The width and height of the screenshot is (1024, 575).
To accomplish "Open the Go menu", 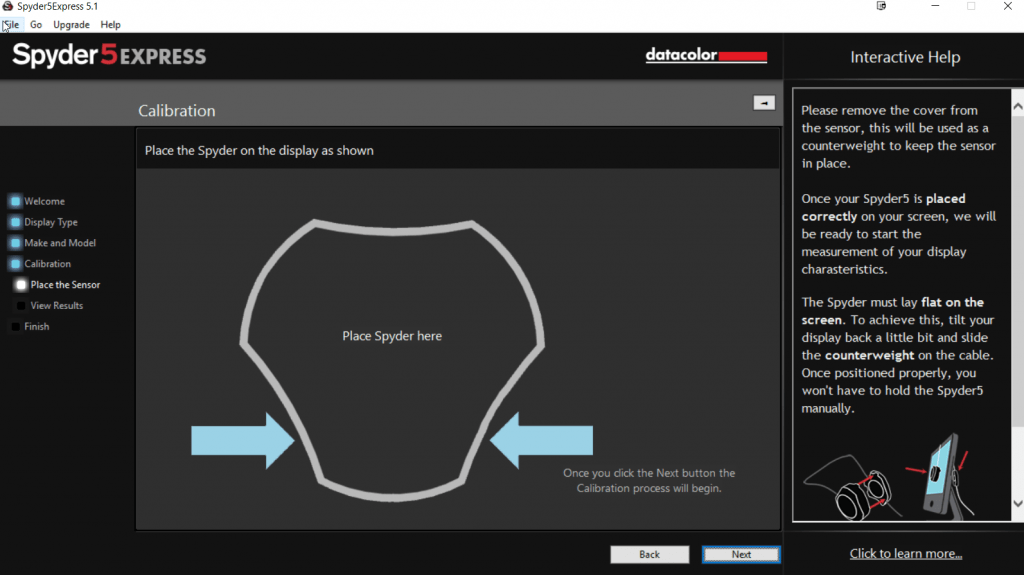I will pos(36,24).
